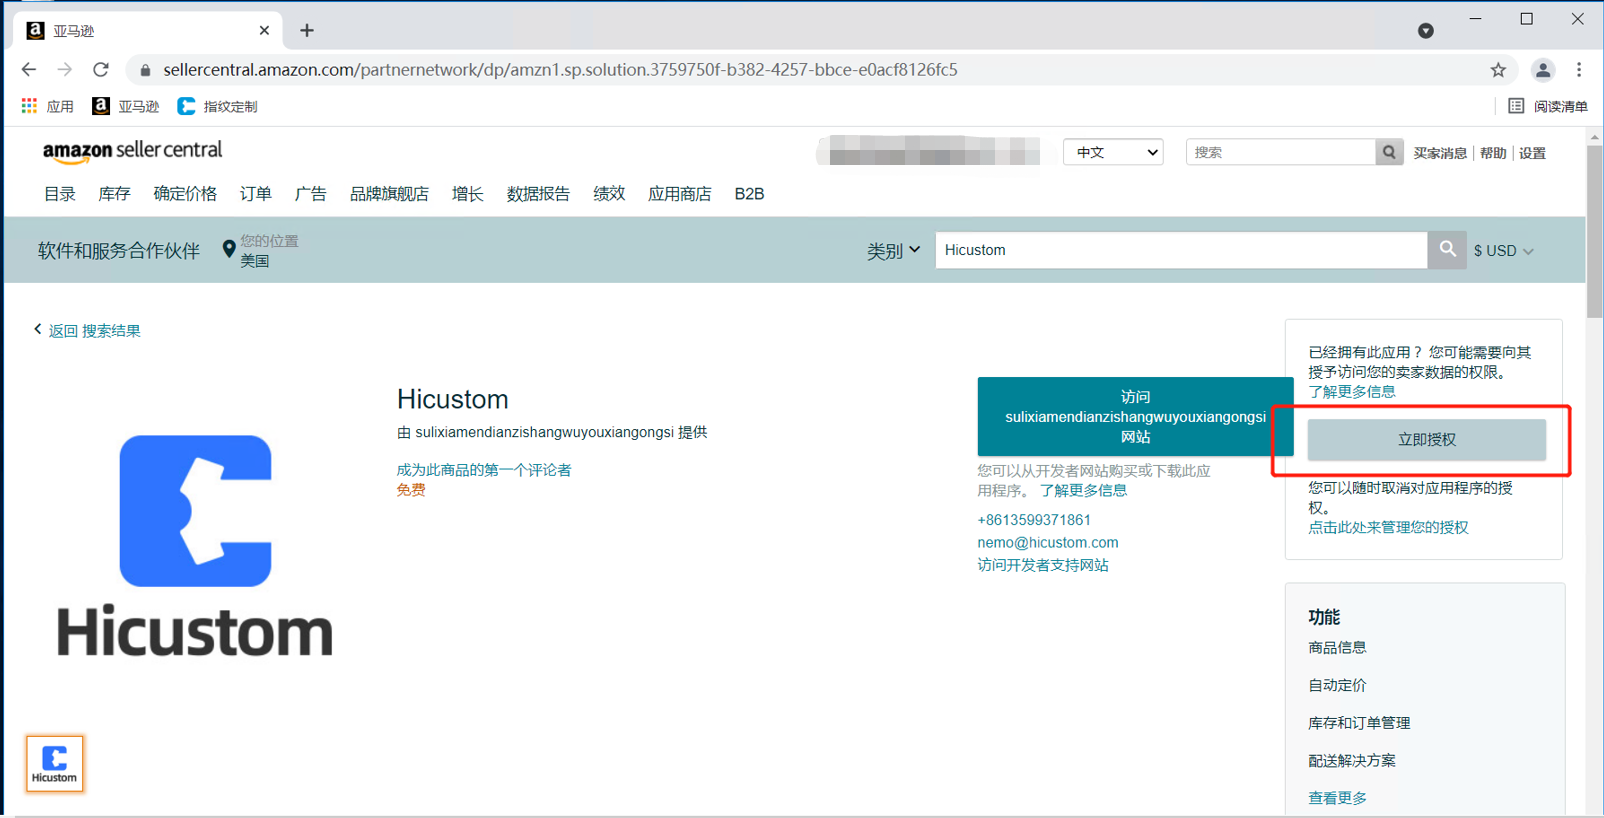Close the 亚马逊 tab
This screenshot has height=818, width=1604.
click(x=264, y=31)
